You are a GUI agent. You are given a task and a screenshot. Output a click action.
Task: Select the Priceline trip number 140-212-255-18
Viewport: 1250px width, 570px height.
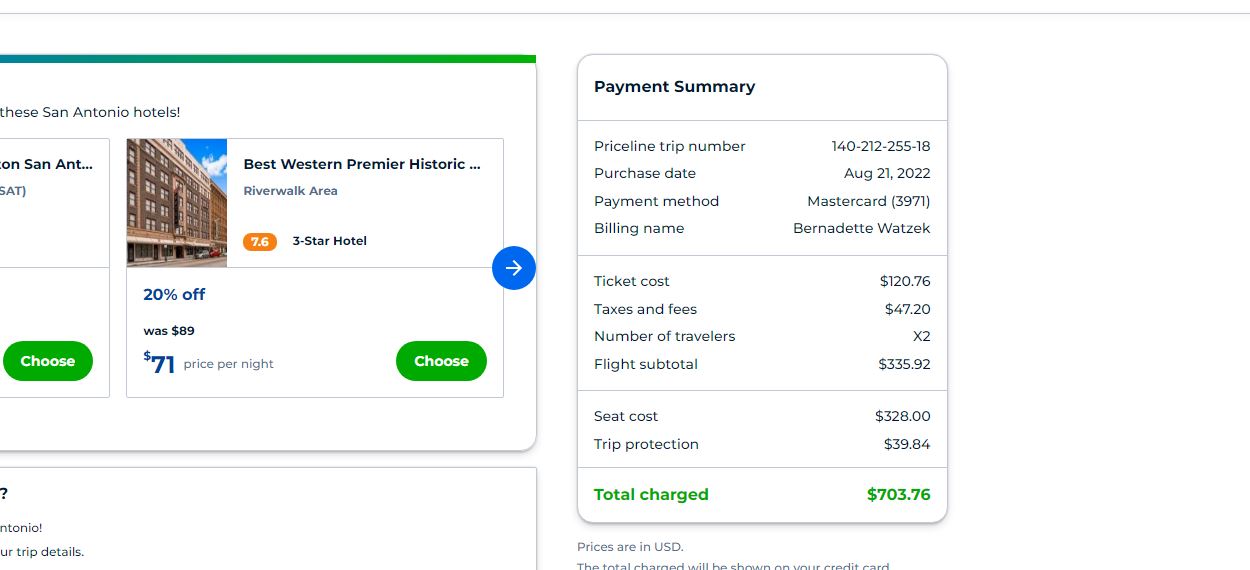[x=881, y=146]
